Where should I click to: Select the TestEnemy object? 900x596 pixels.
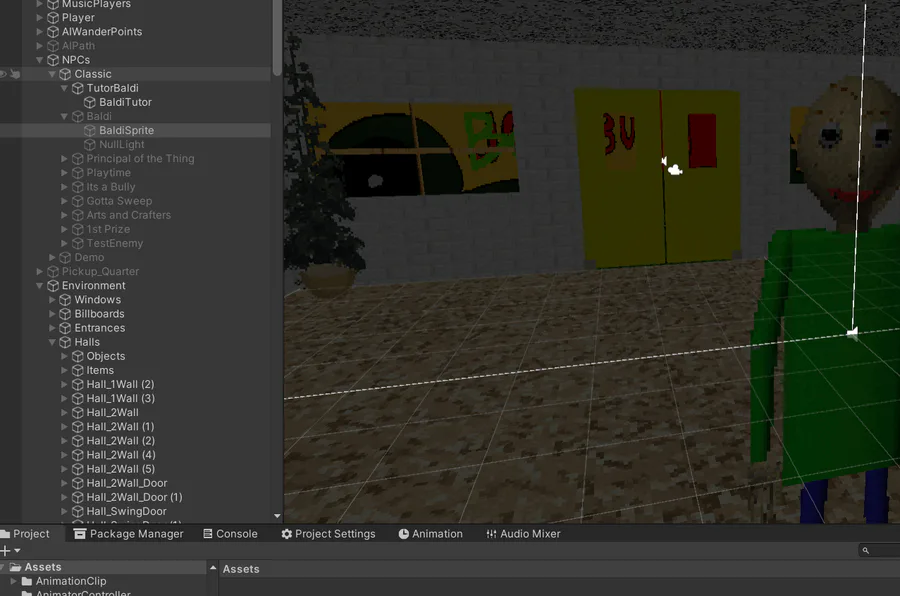pyautogui.click(x=115, y=243)
